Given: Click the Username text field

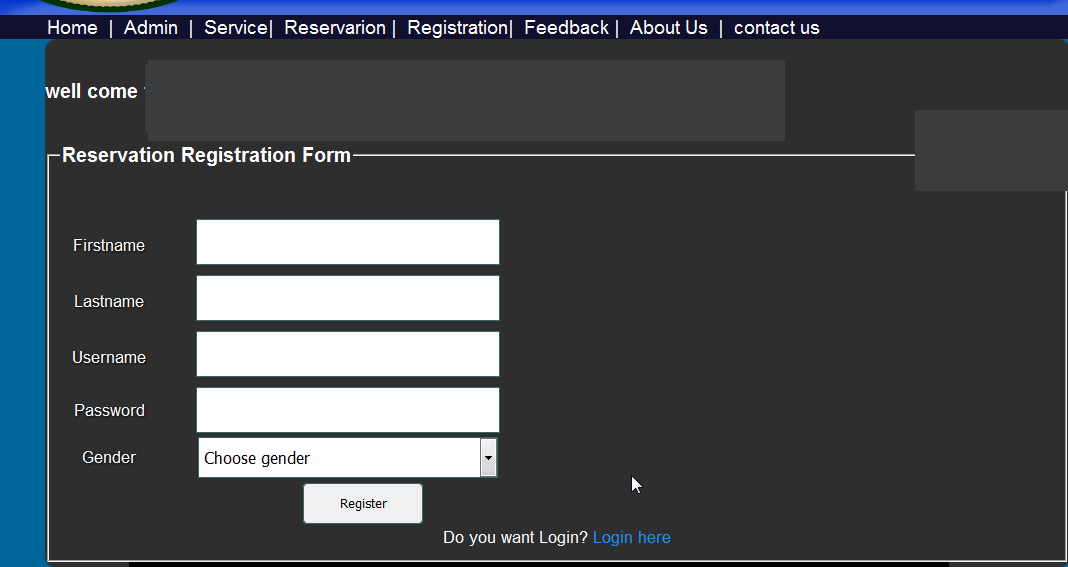Looking at the screenshot, I should point(347,354).
